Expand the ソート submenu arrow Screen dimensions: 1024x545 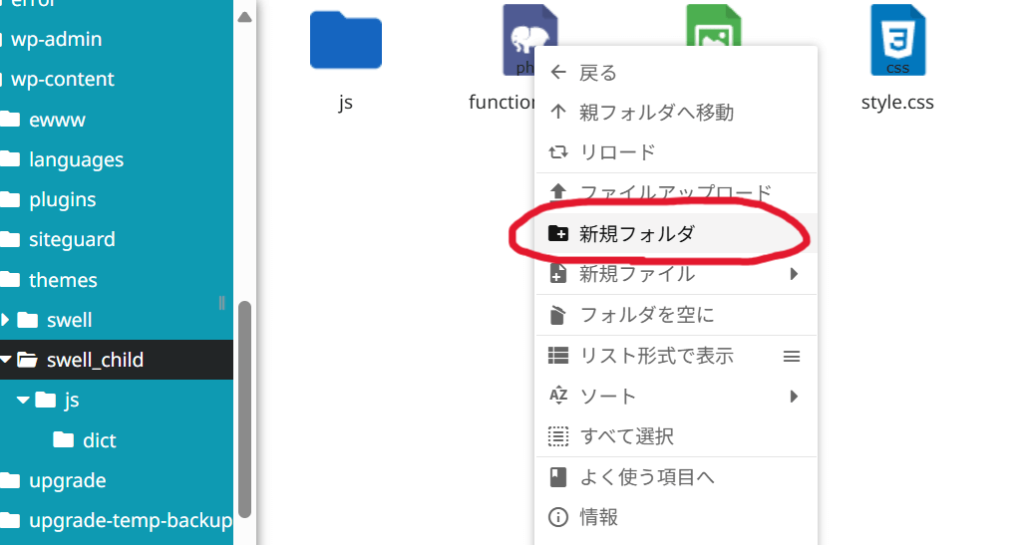(x=794, y=397)
